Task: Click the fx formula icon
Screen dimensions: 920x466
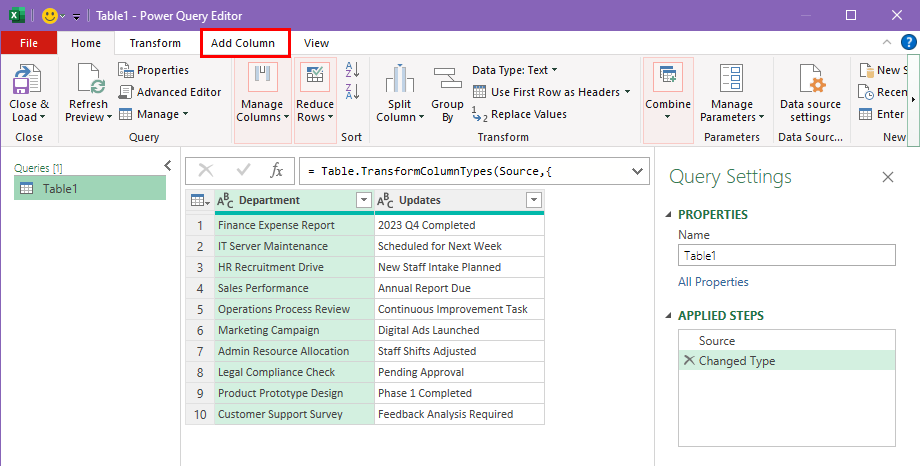Action: 276,171
